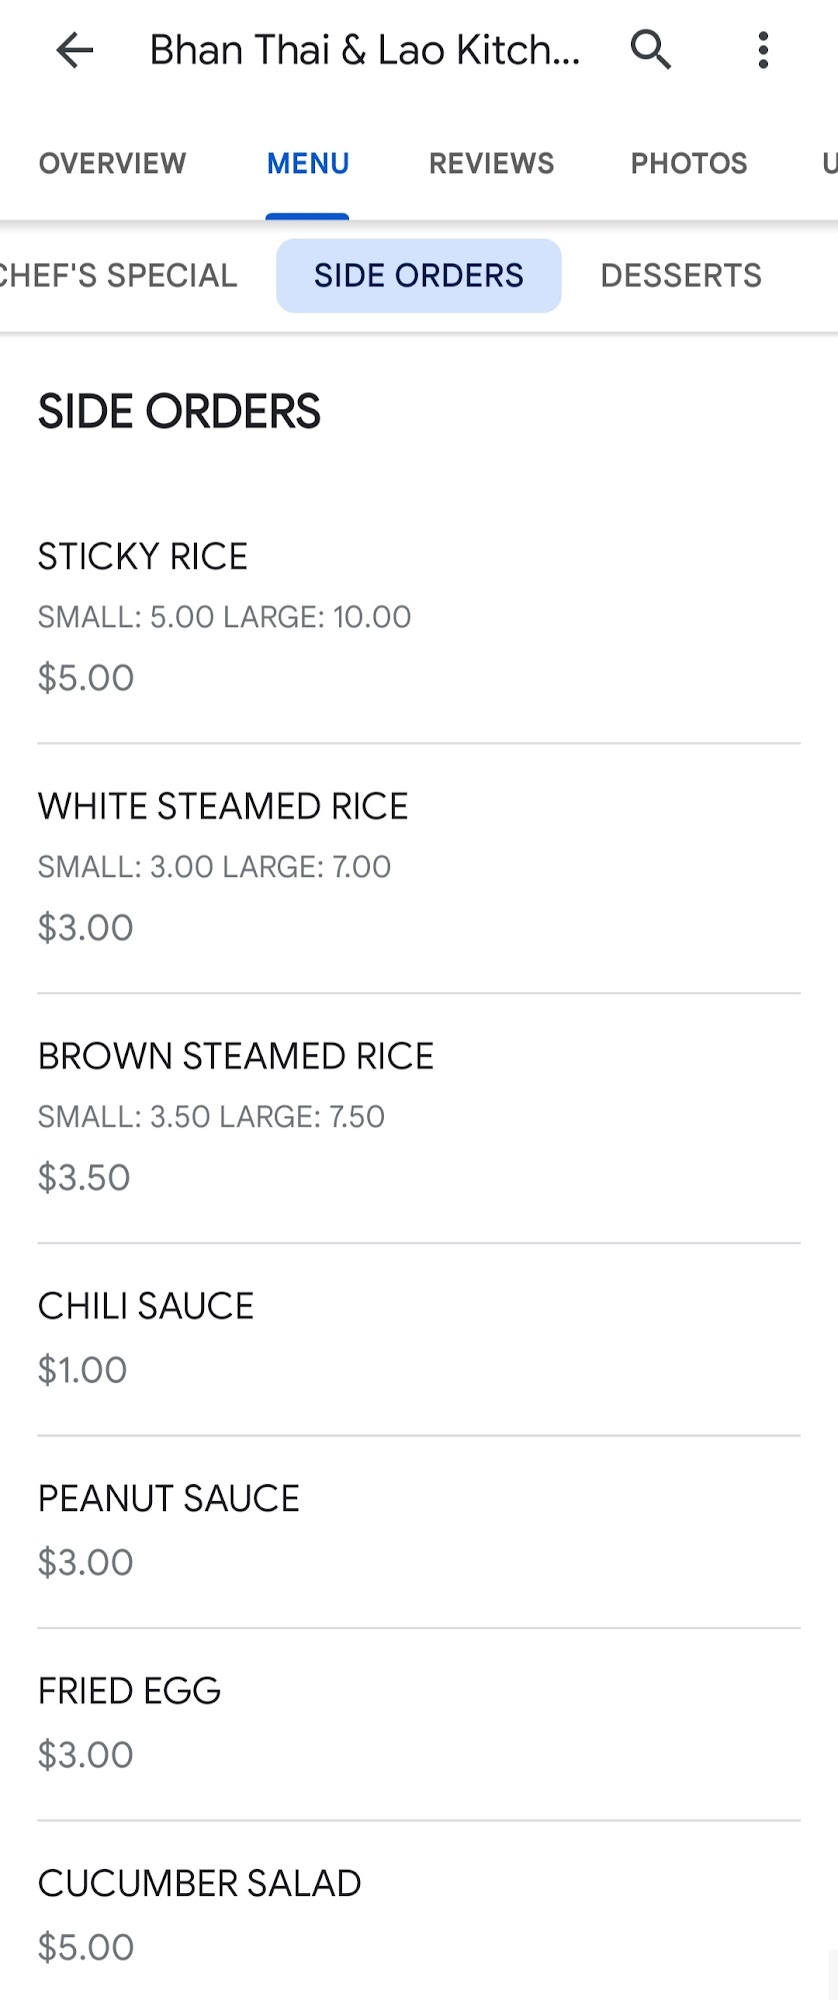Click the Side Orders section heading
838x2000 pixels.
pyautogui.click(x=180, y=412)
